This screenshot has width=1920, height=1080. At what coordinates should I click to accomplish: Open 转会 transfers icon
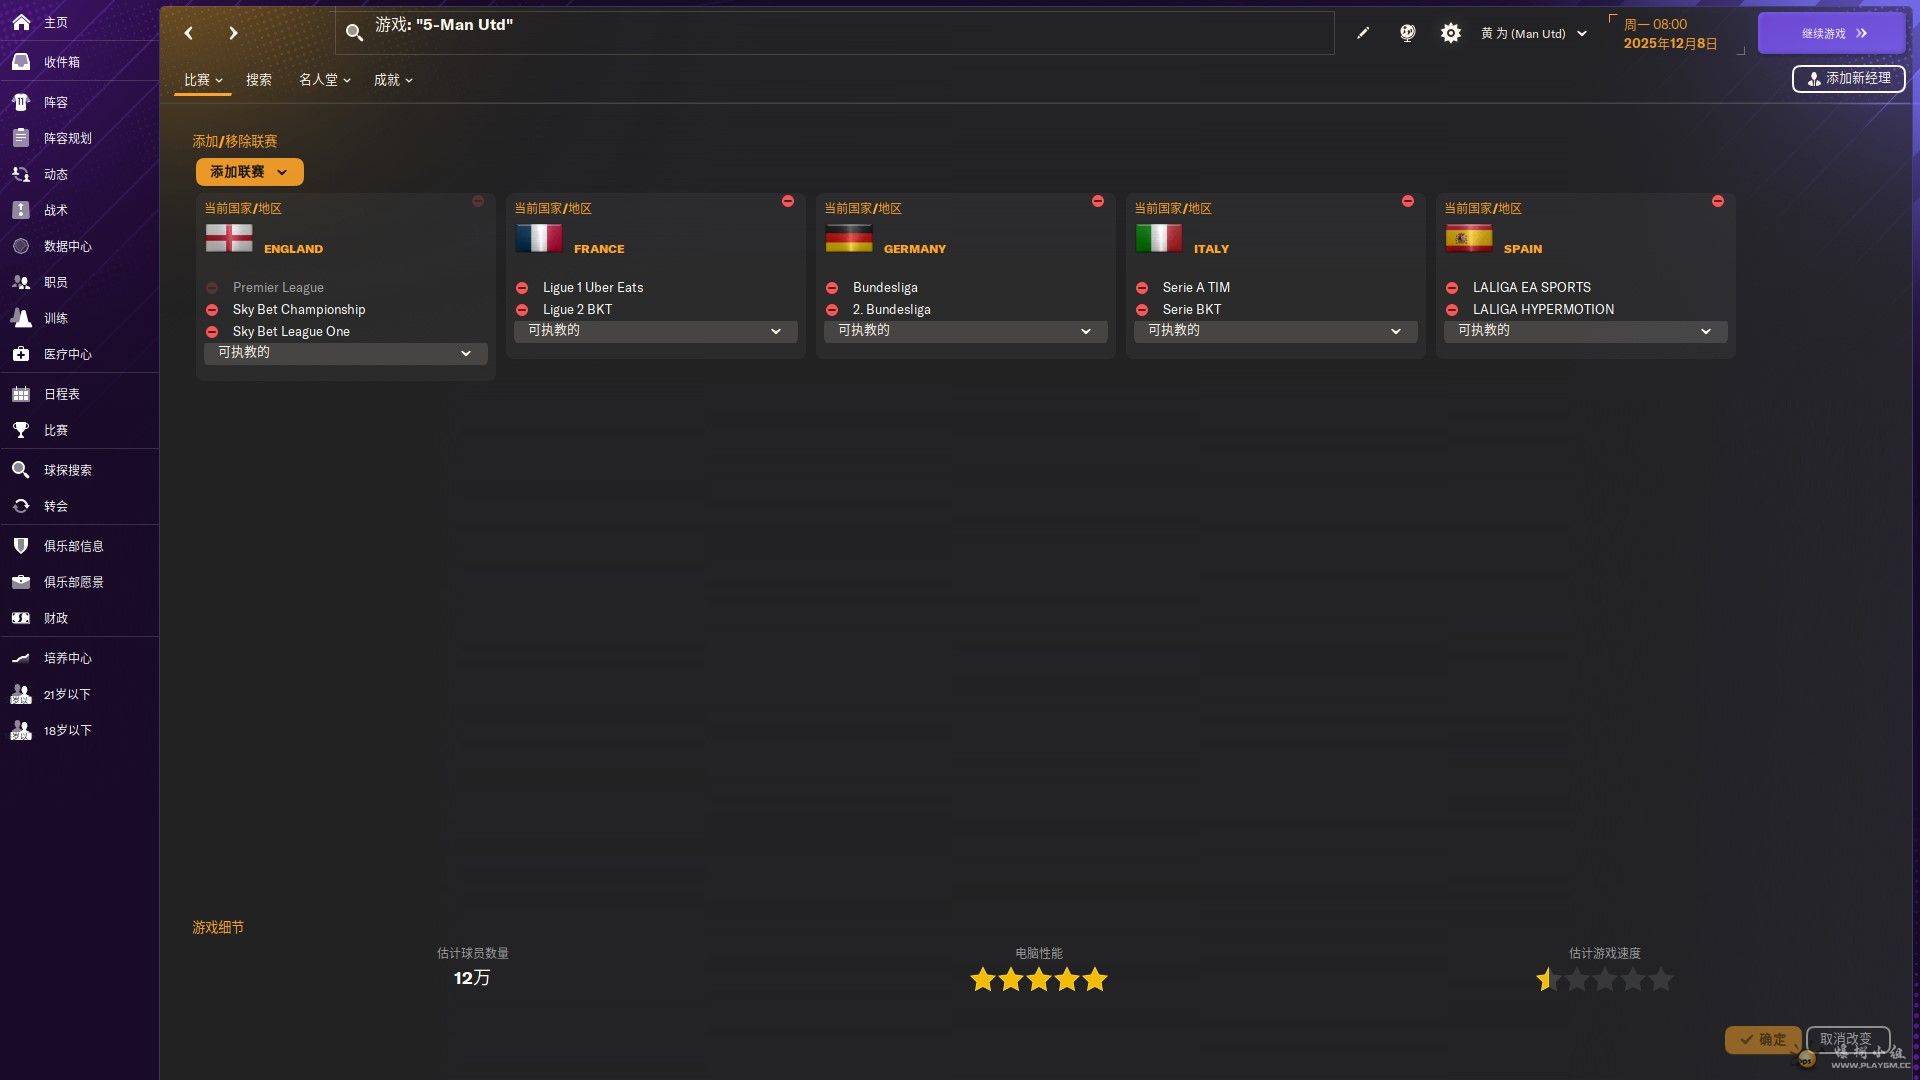click(x=21, y=506)
